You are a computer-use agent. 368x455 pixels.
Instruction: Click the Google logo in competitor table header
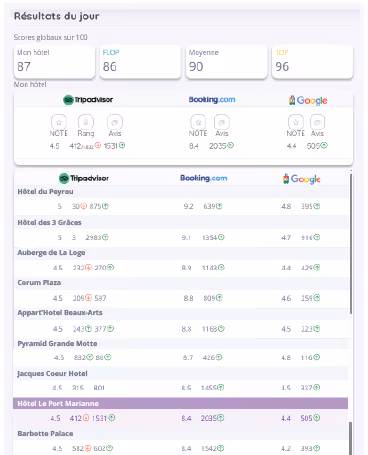(x=302, y=179)
